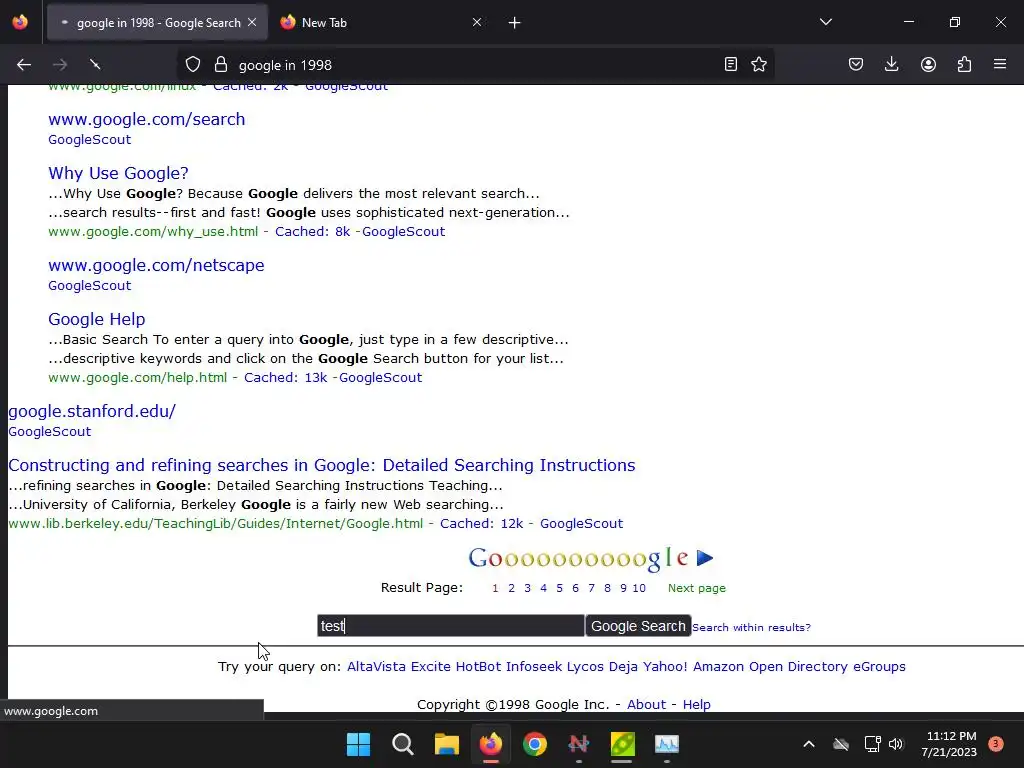Close the 'google in 1998' tab
The width and height of the screenshot is (1024, 768).
pyautogui.click(x=252, y=22)
